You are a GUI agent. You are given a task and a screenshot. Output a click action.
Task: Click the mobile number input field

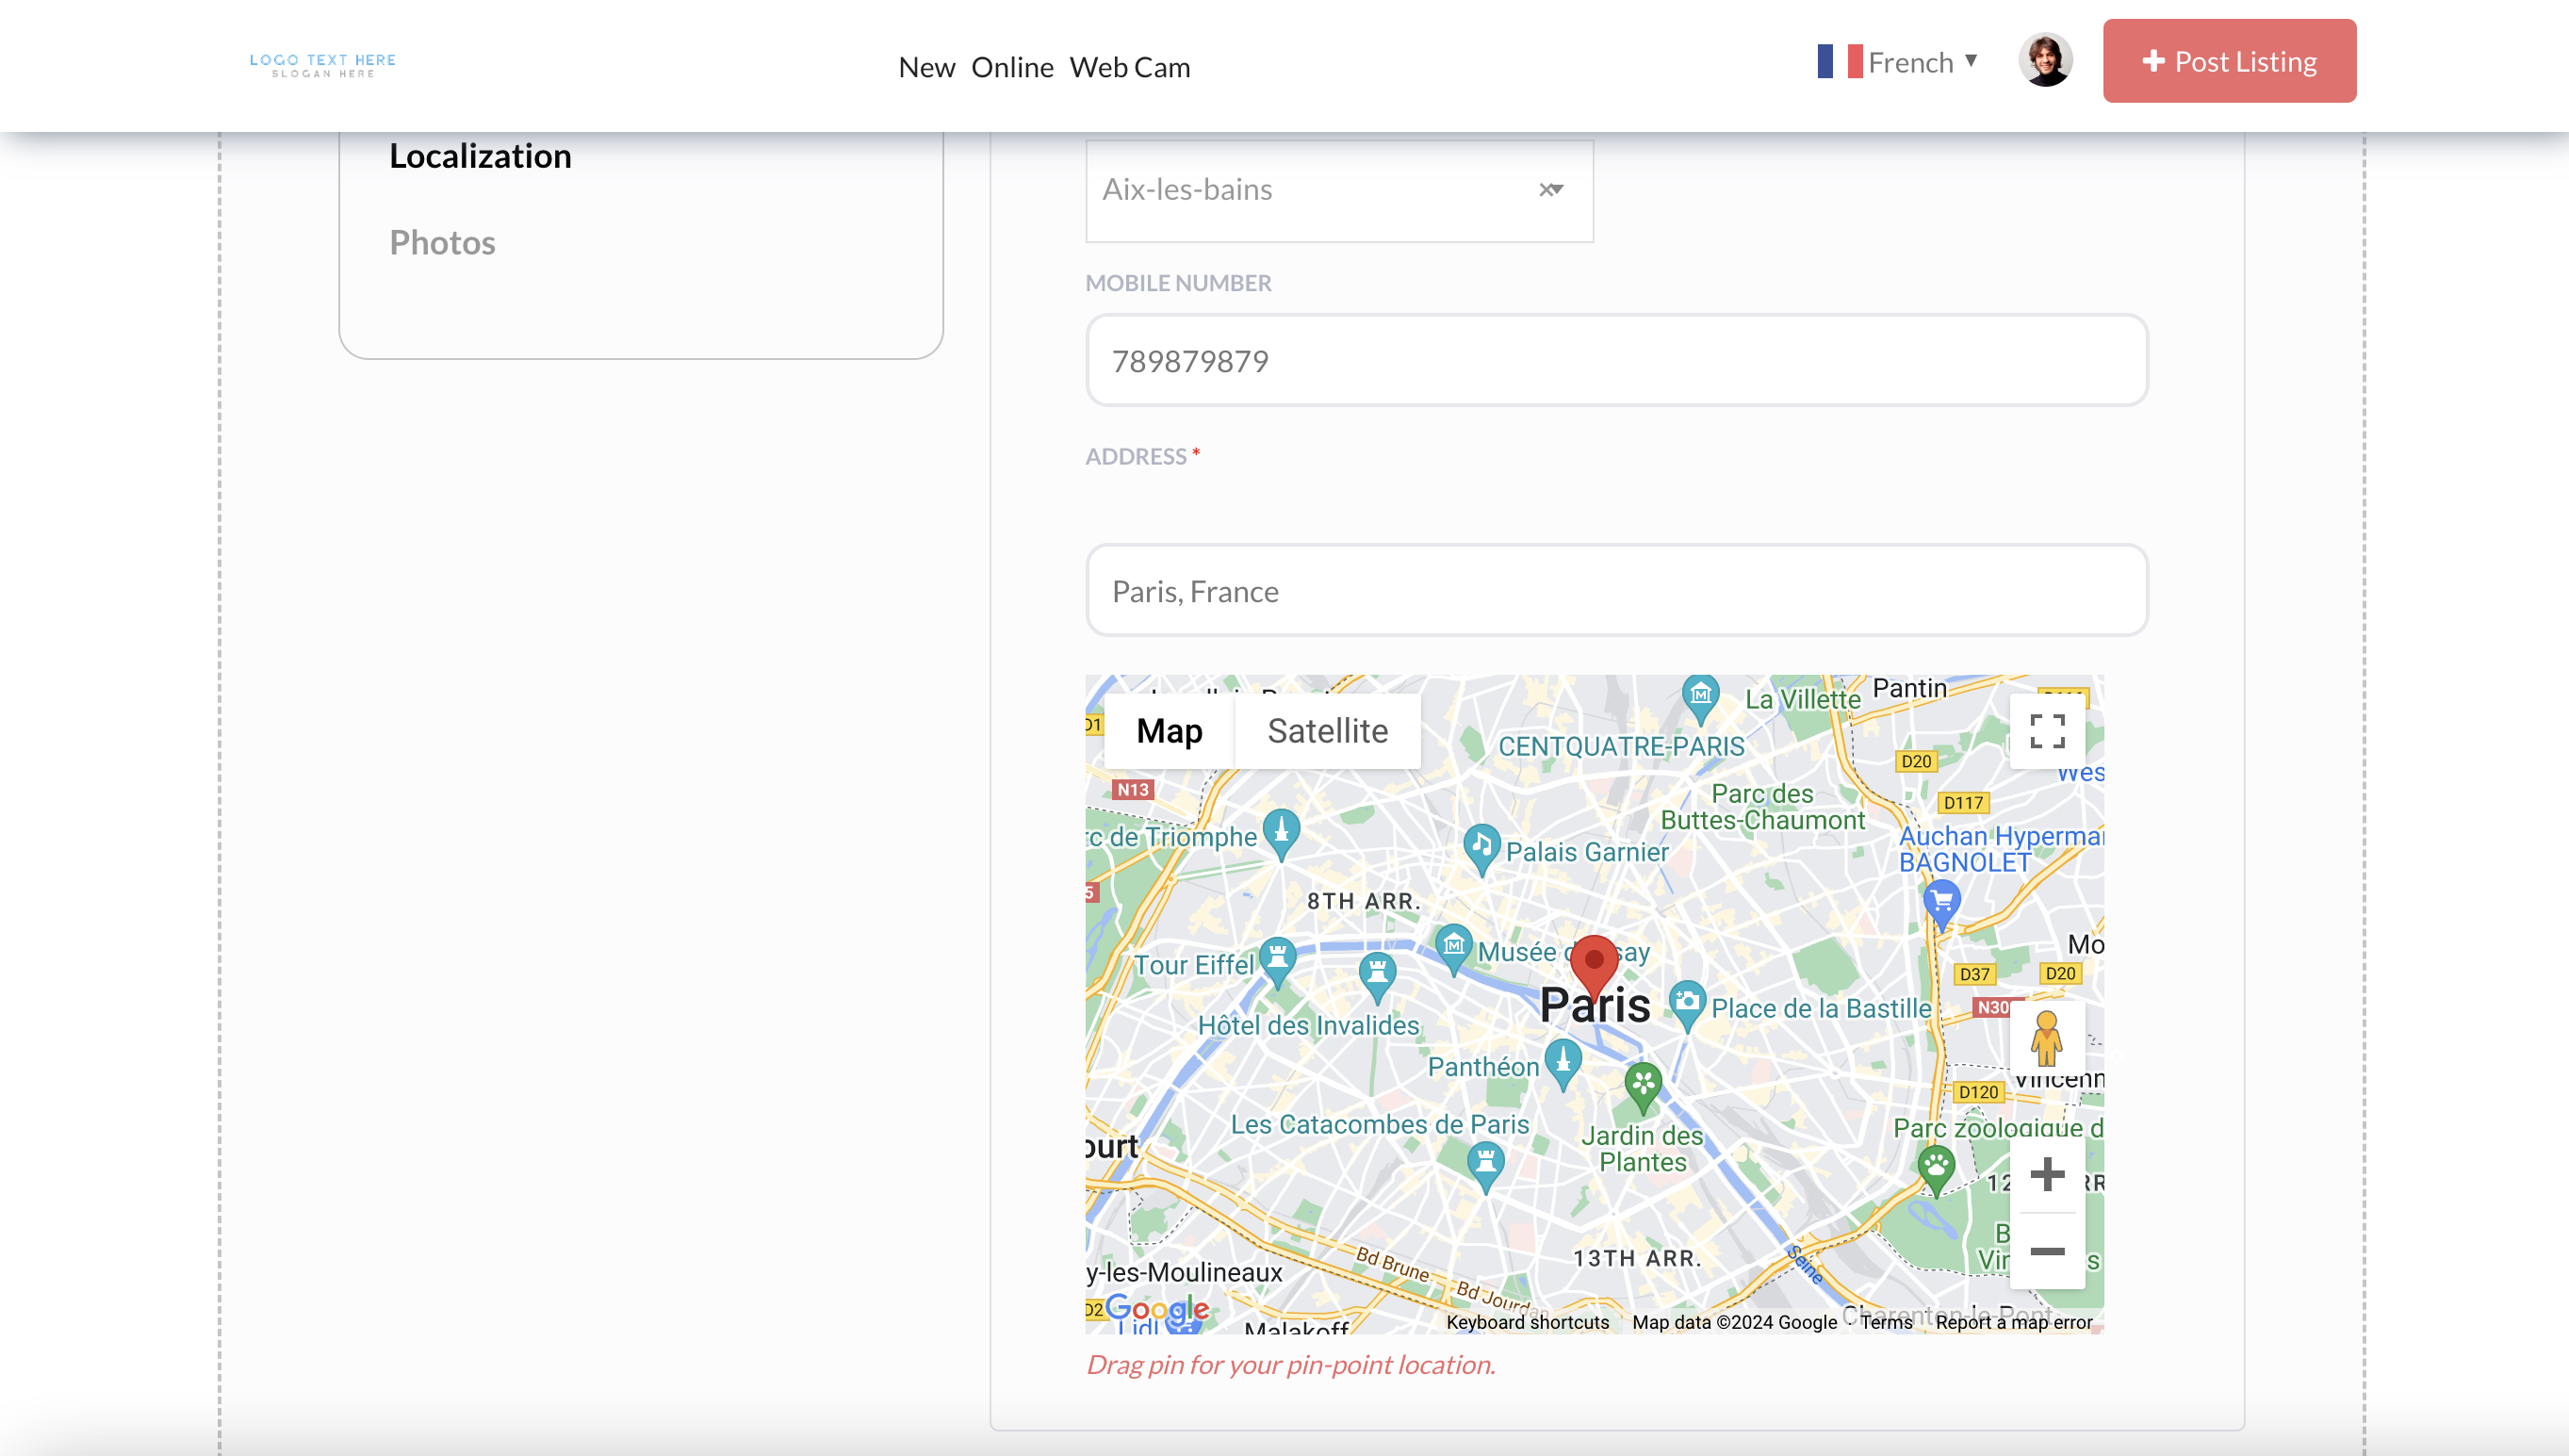click(x=1616, y=361)
